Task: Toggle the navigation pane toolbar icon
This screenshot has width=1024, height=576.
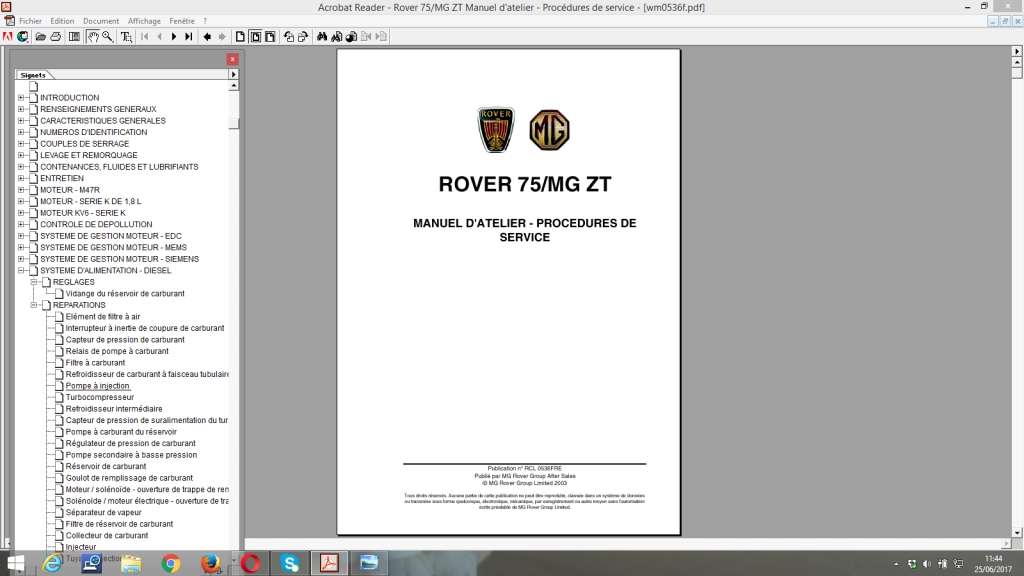Action: pyautogui.click(x=74, y=37)
